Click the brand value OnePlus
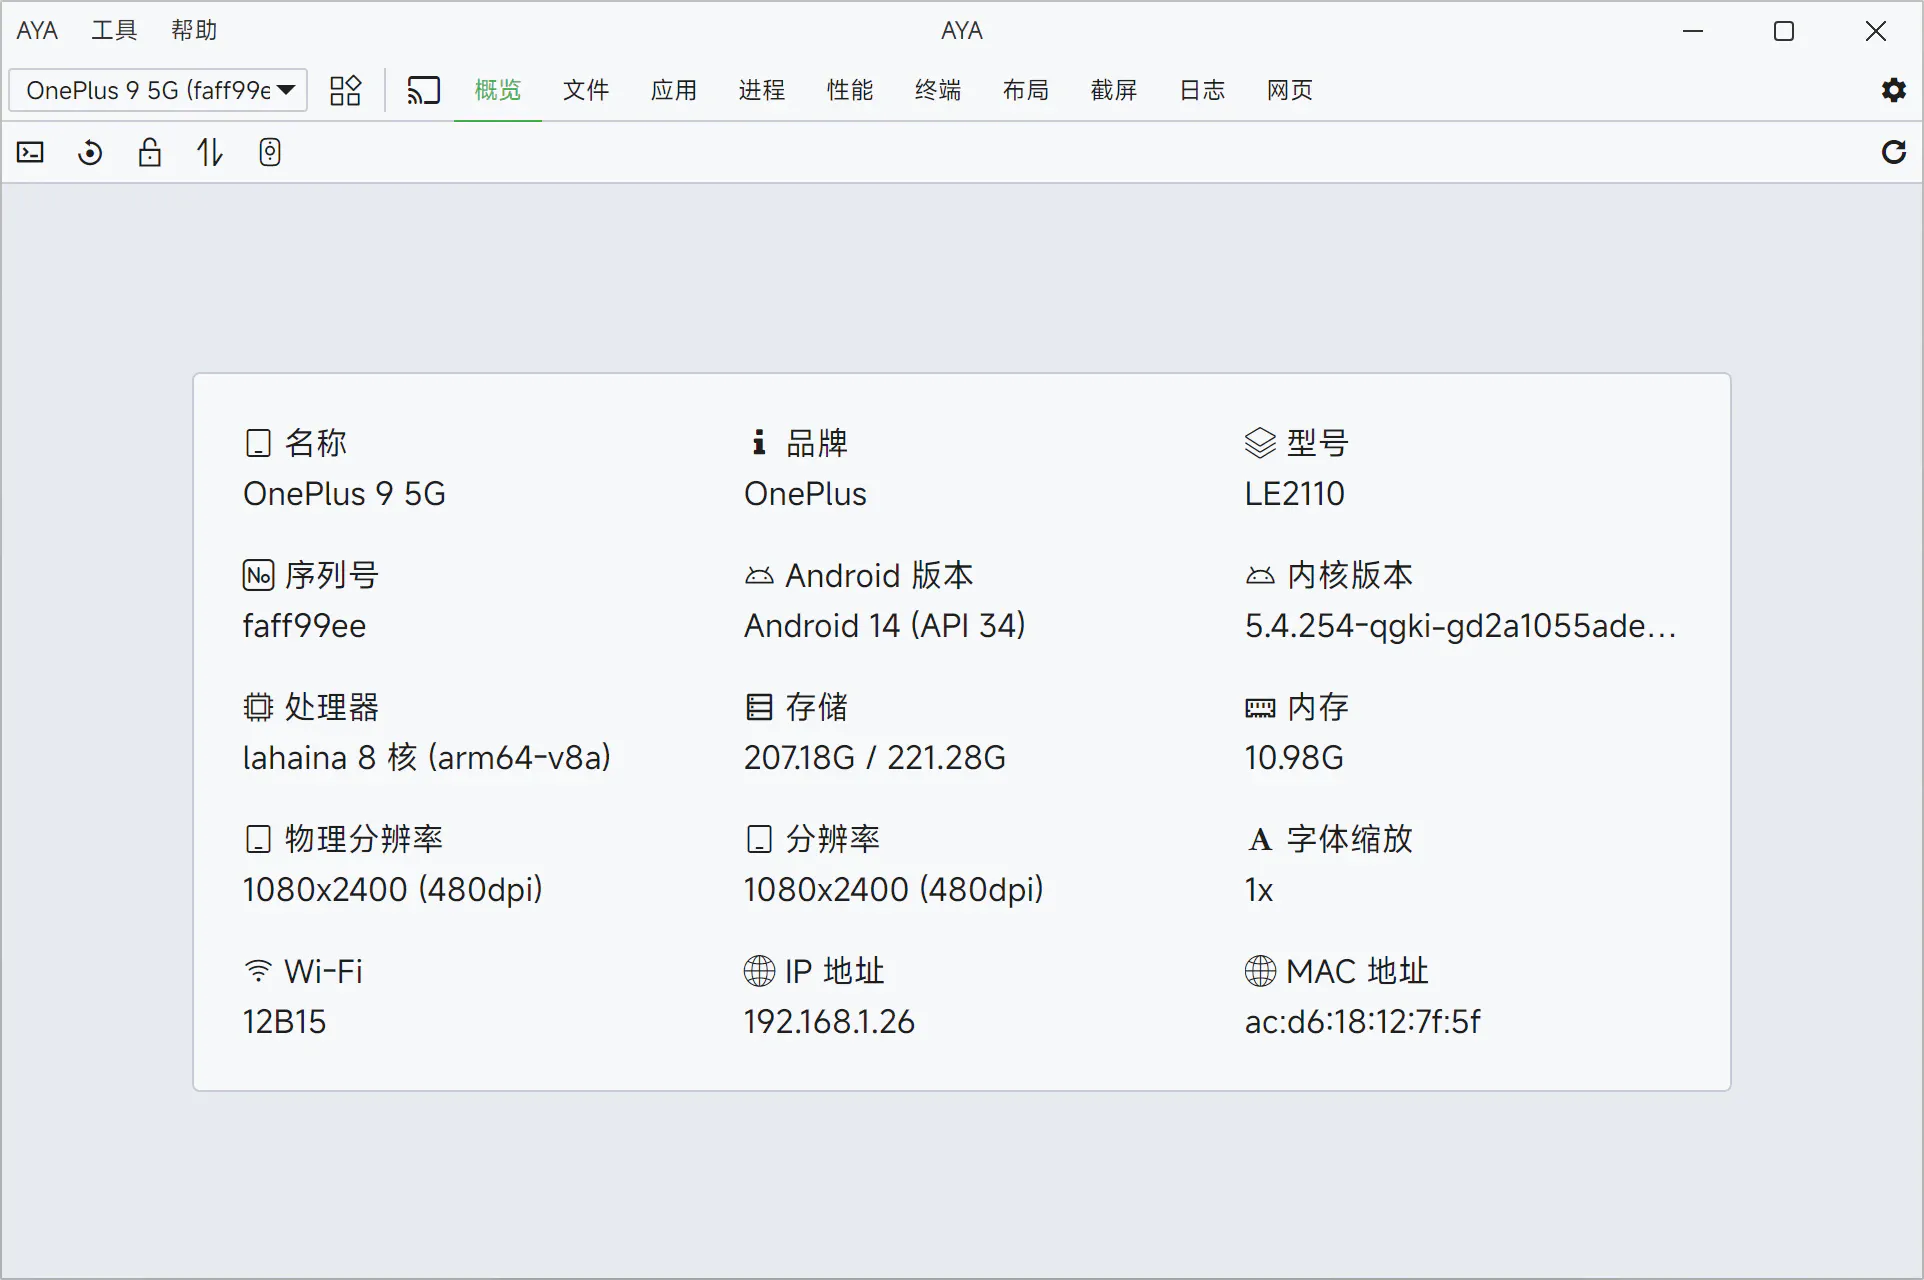The image size is (1924, 1280). [x=805, y=494]
